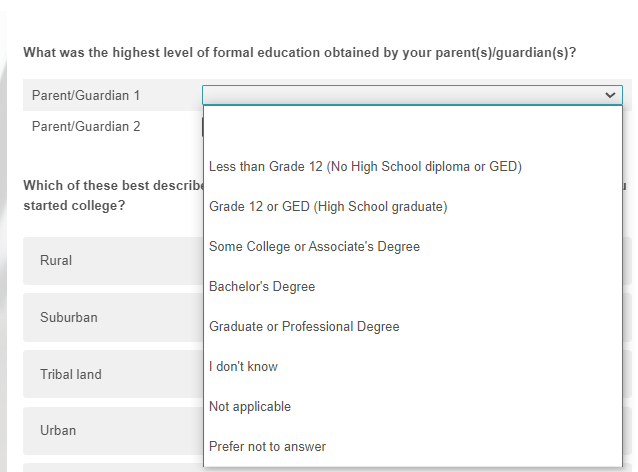Choose Less than Grade 12 option
Screen dimensions: 638x472
(x=365, y=166)
